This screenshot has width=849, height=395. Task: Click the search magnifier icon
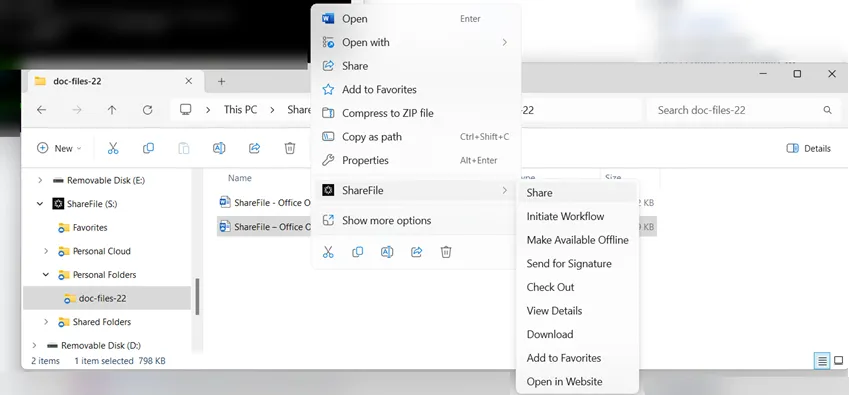827,110
